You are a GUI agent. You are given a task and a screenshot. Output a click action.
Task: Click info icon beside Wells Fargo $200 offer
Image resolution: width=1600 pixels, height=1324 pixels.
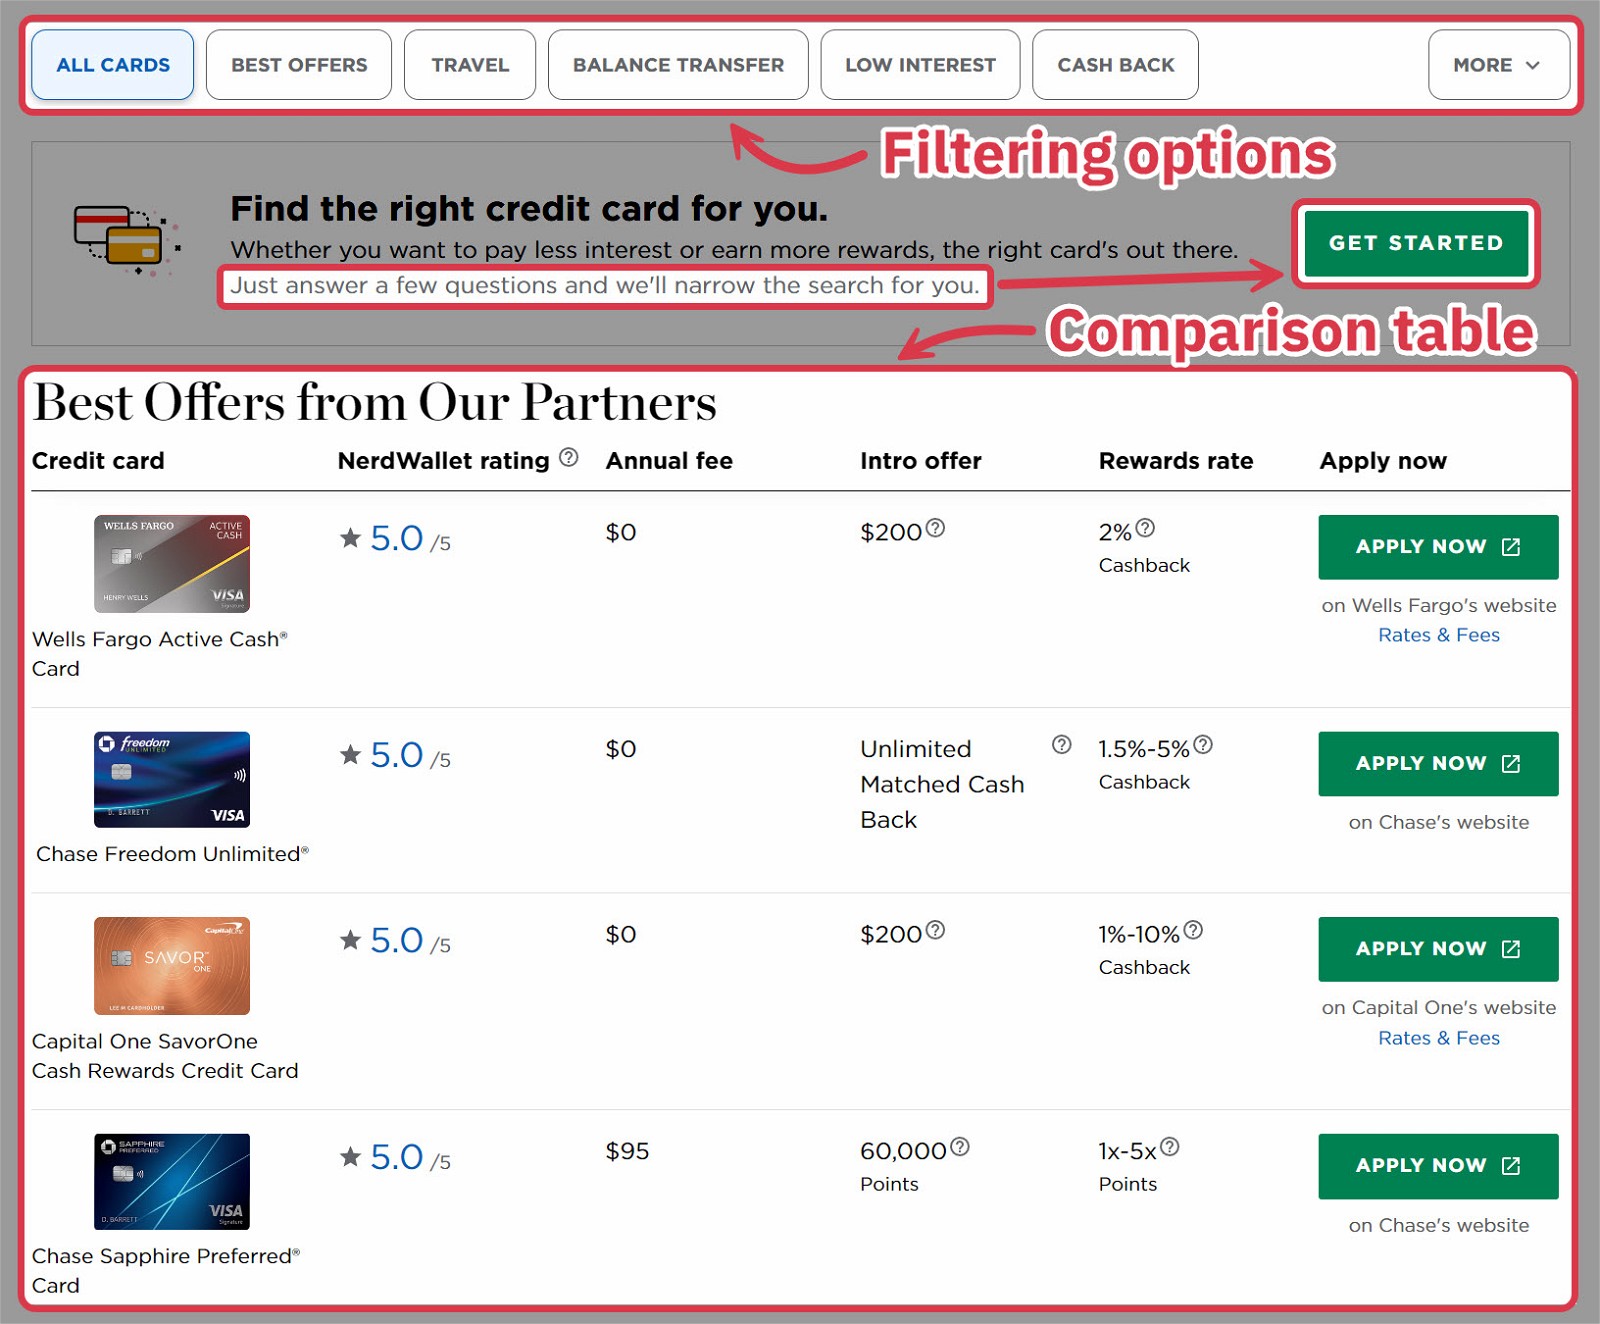935,528
